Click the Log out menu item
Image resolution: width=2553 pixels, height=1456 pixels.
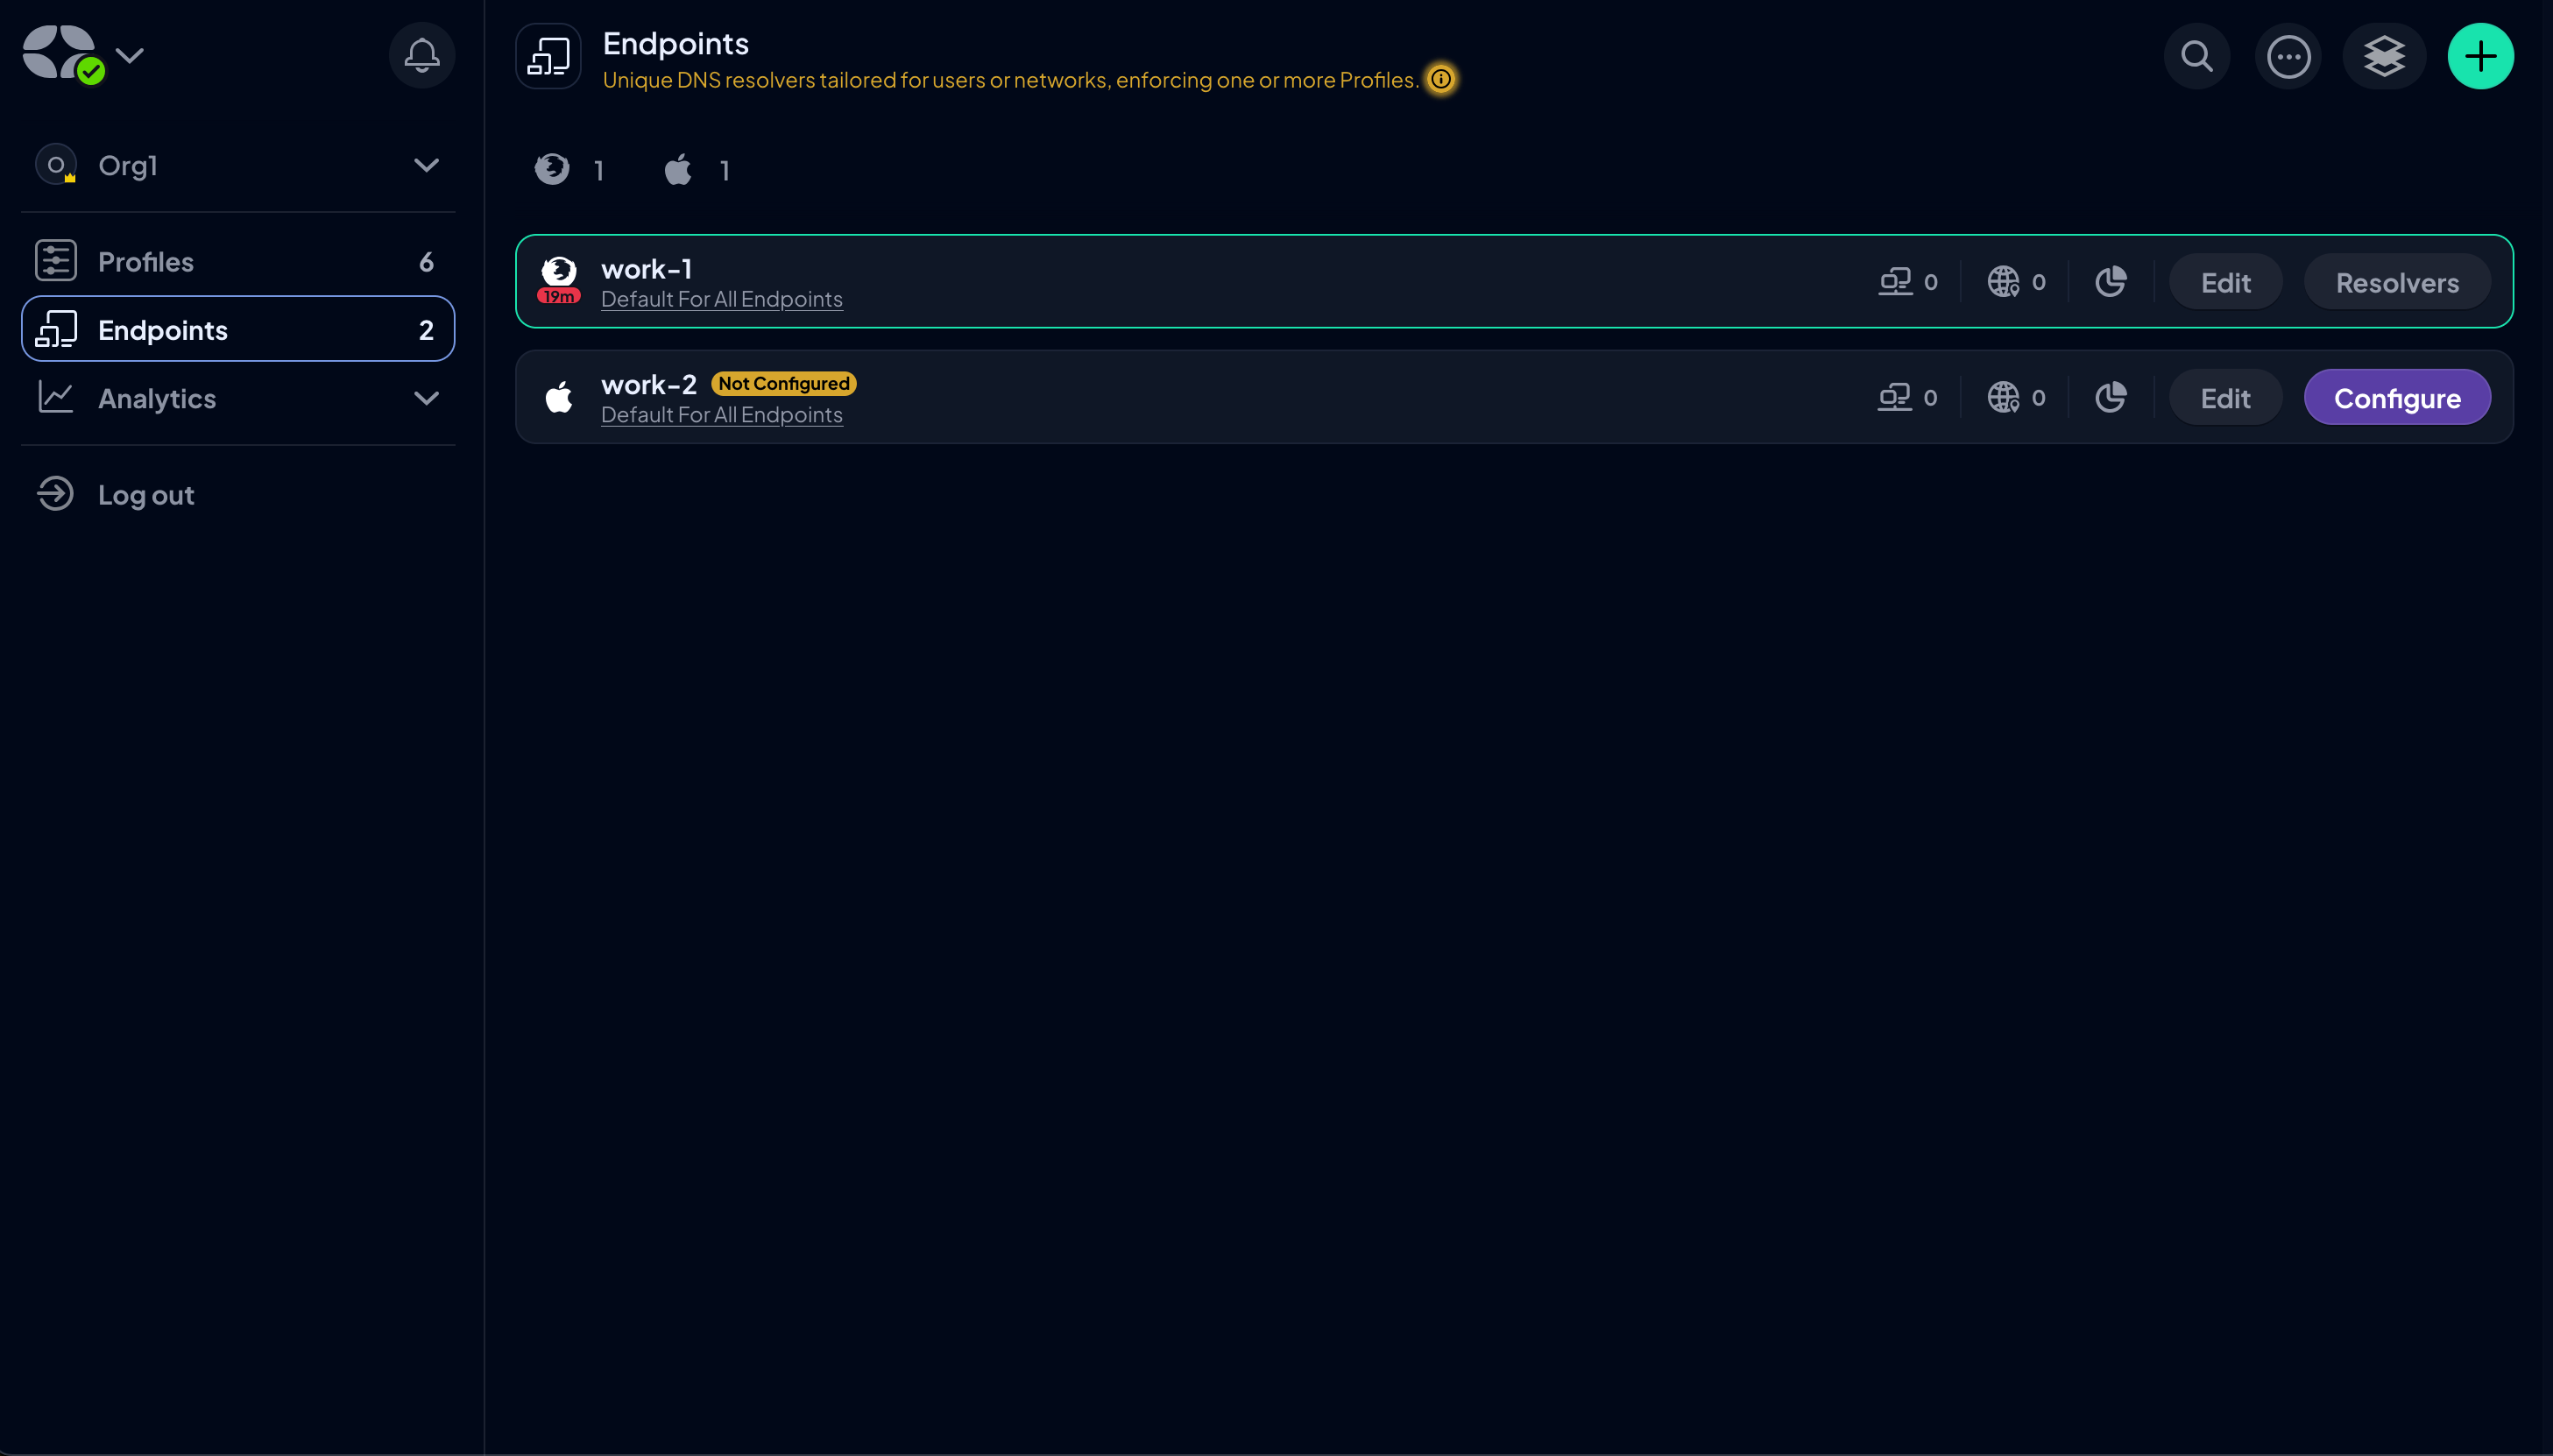145,493
